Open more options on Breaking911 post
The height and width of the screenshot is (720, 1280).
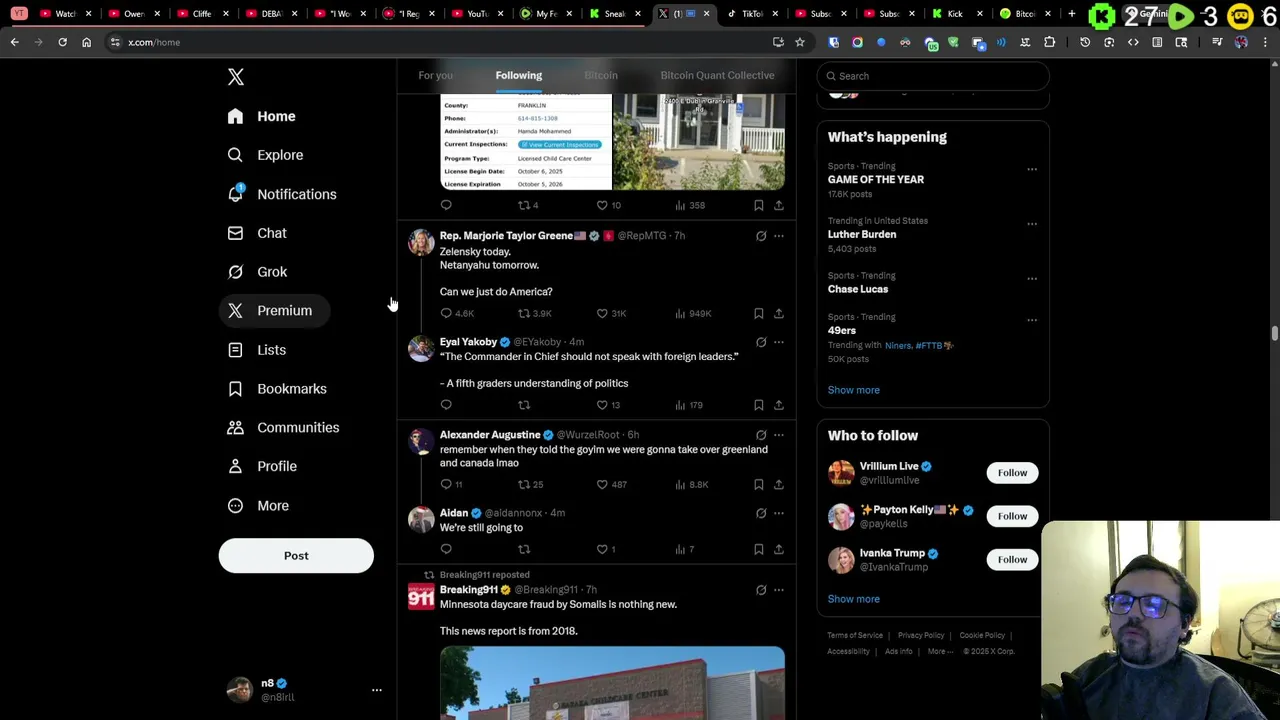(x=779, y=590)
